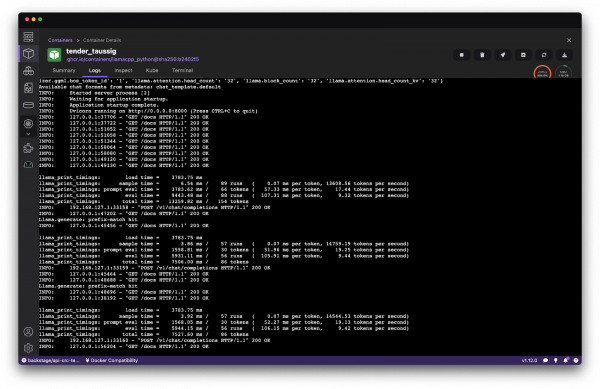
Task: Select the Logs tab
Action: (95, 70)
